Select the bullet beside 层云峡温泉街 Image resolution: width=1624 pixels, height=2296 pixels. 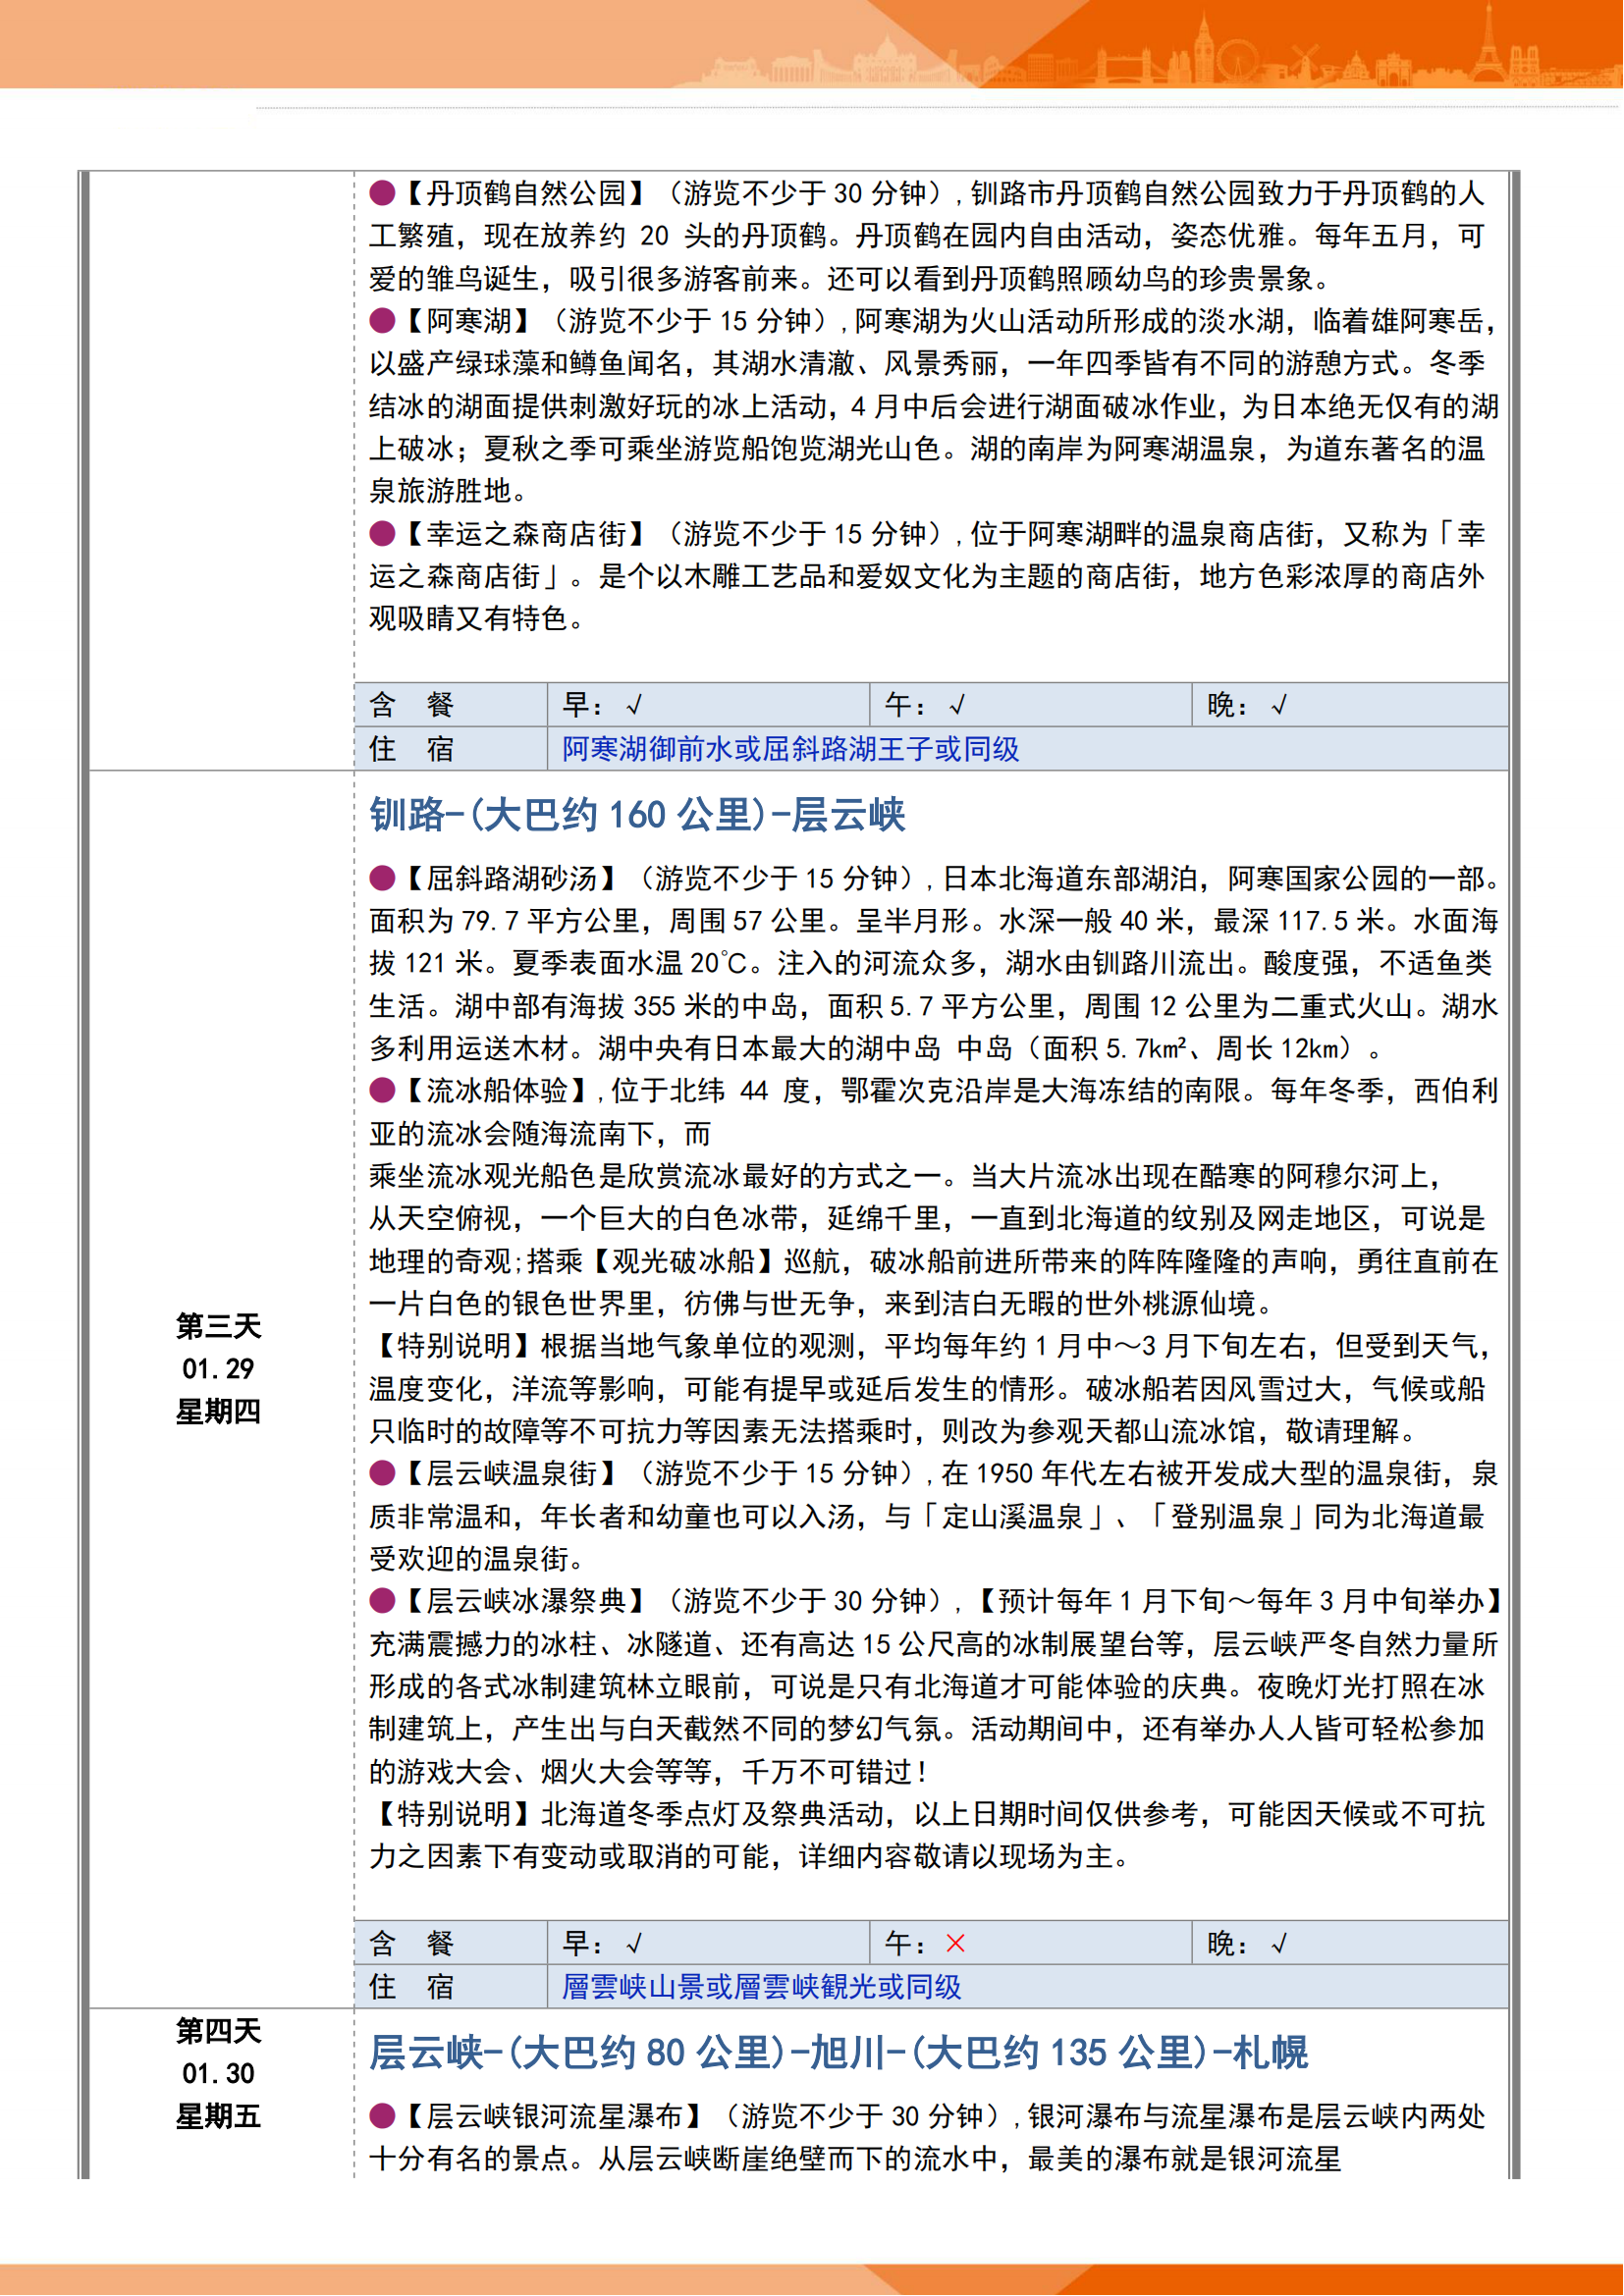point(382,1473)
